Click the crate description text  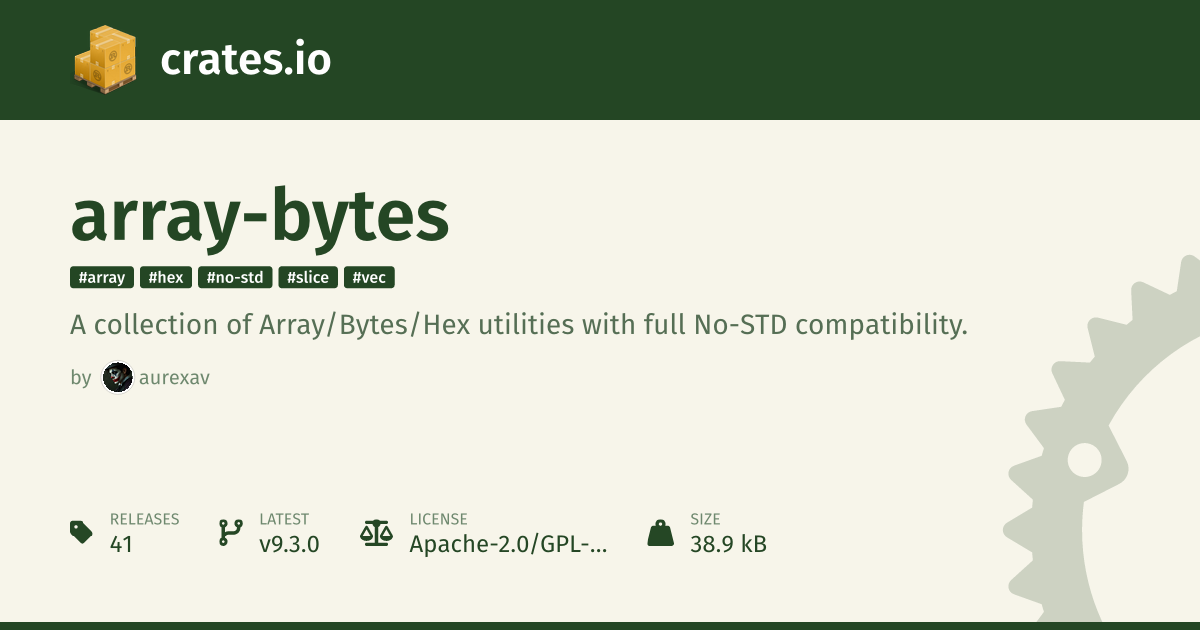click(x=519, y=325)
